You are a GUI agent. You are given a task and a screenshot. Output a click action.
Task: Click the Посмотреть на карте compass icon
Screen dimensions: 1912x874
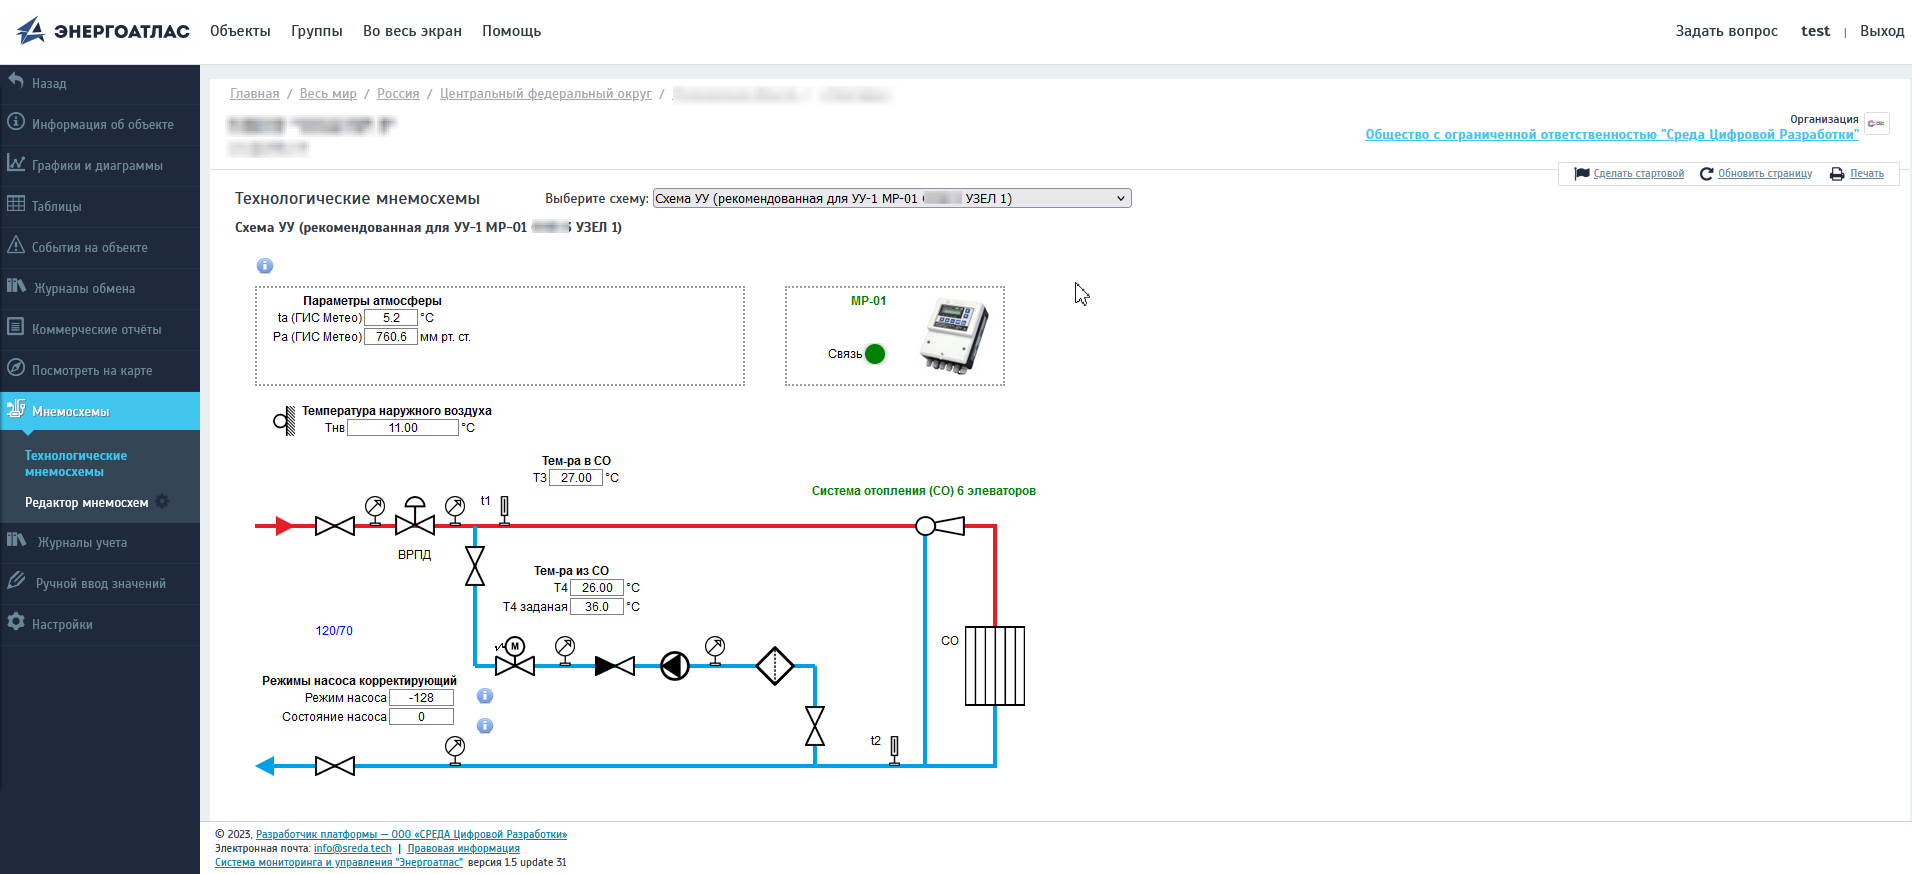click(x=16, y=368)
